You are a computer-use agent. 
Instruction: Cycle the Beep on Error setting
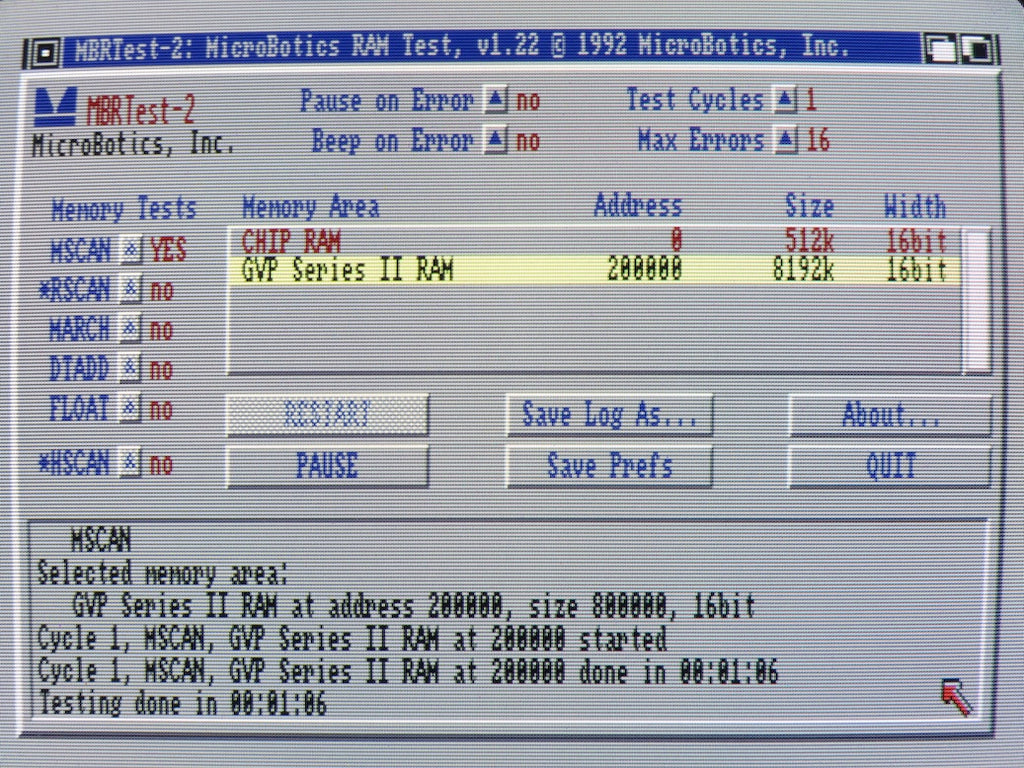pyautogui.click(x=496, y=140)
